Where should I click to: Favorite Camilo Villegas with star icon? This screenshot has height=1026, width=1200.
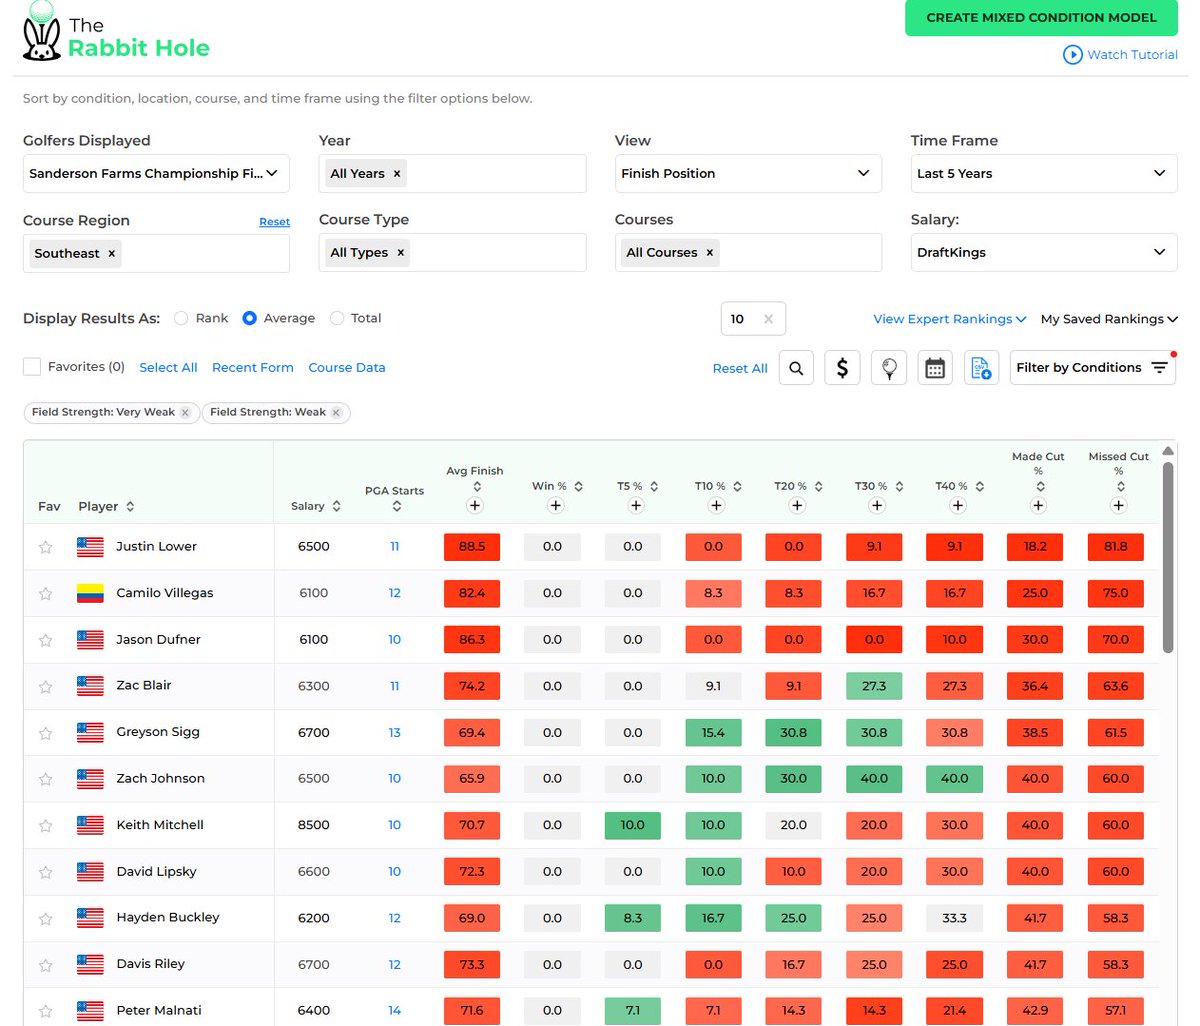click(45, 594)
